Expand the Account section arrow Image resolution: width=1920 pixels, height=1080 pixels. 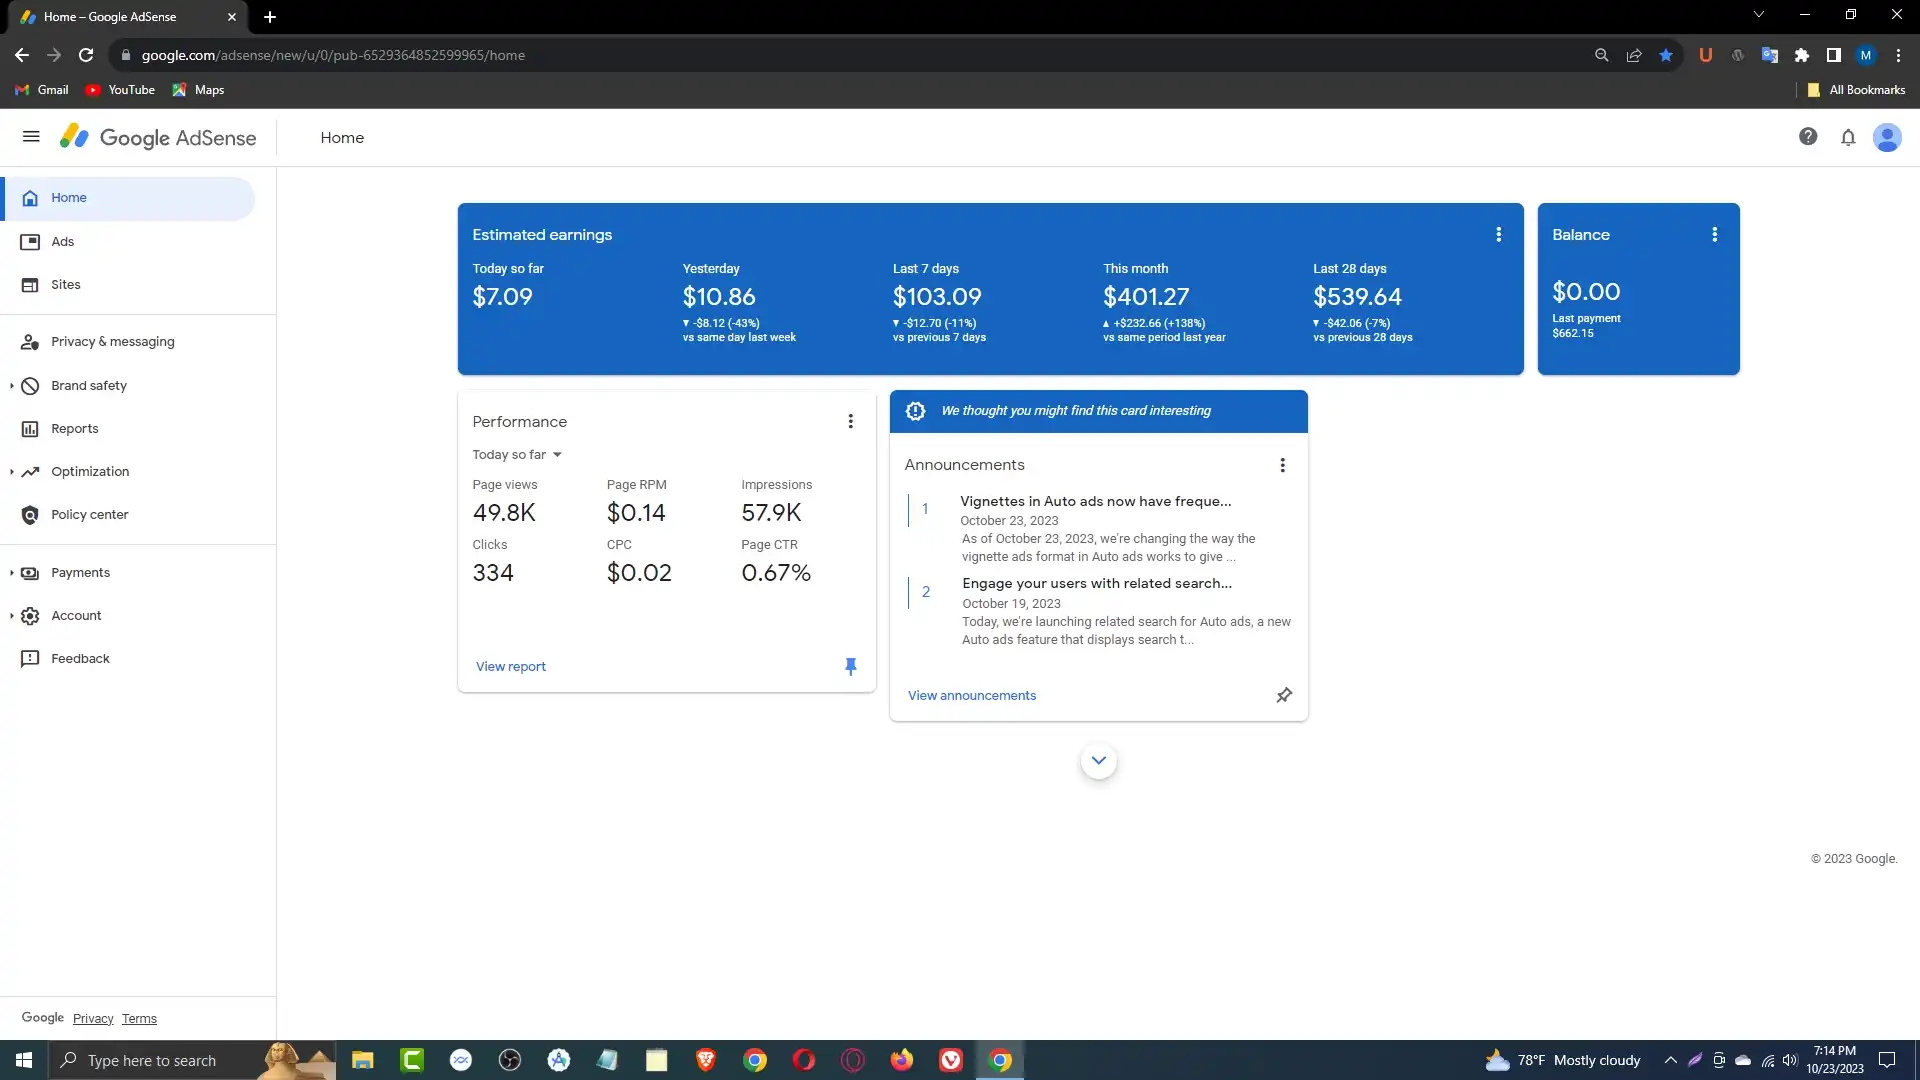click(x=11, y=616)
